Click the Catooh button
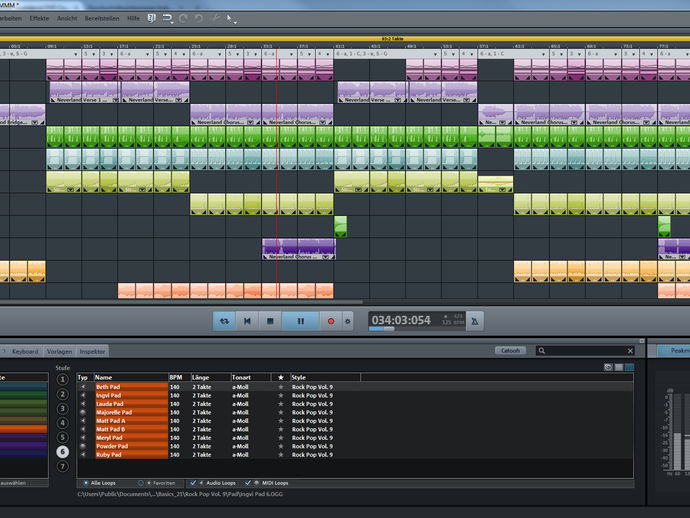This screenshot has height=518, width=690. click(511, 351)
